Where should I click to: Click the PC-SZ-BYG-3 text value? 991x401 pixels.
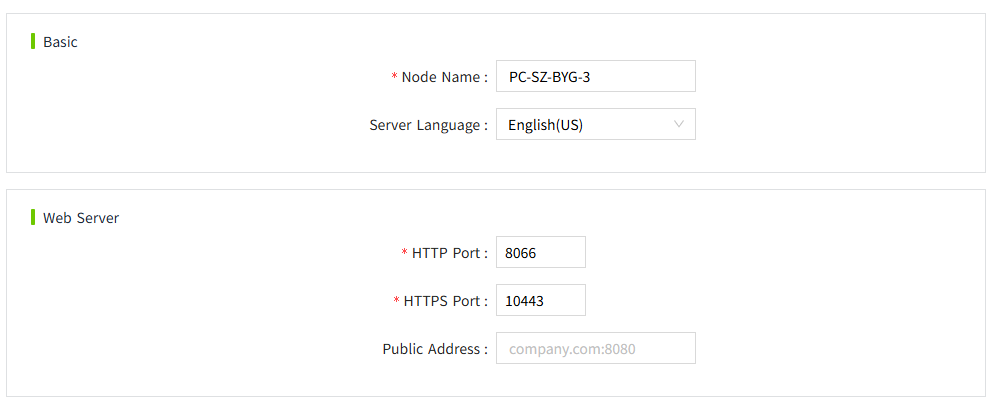tap(549, 77)
